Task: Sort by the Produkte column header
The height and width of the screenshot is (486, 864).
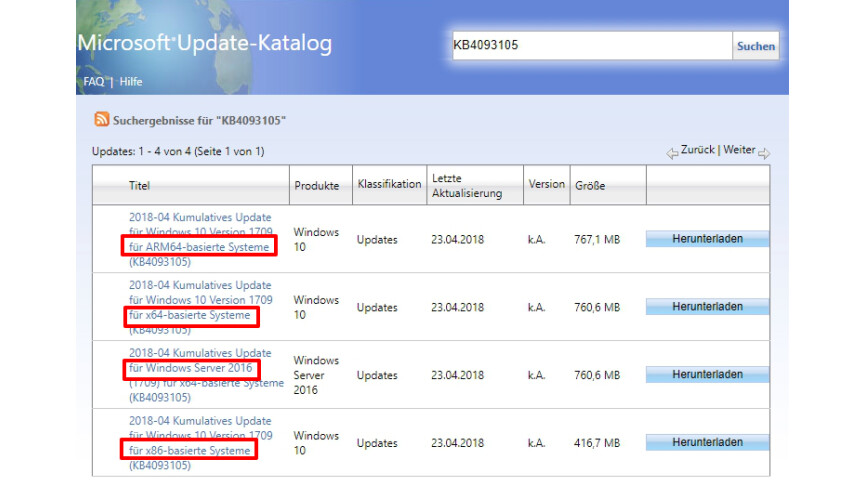Action: click(317, 186)
